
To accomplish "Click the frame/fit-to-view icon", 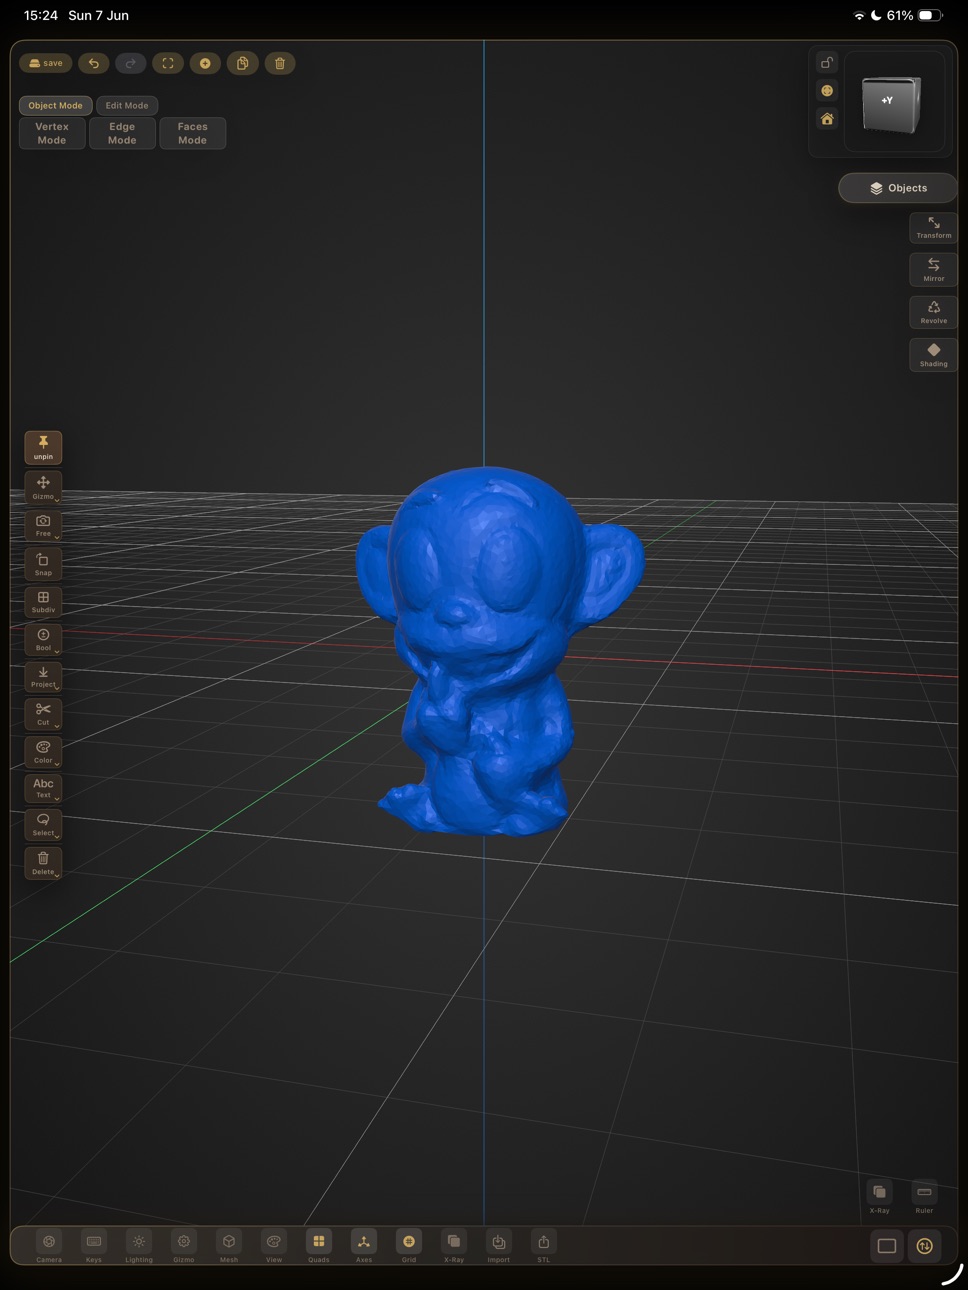I will pos(168,63).
